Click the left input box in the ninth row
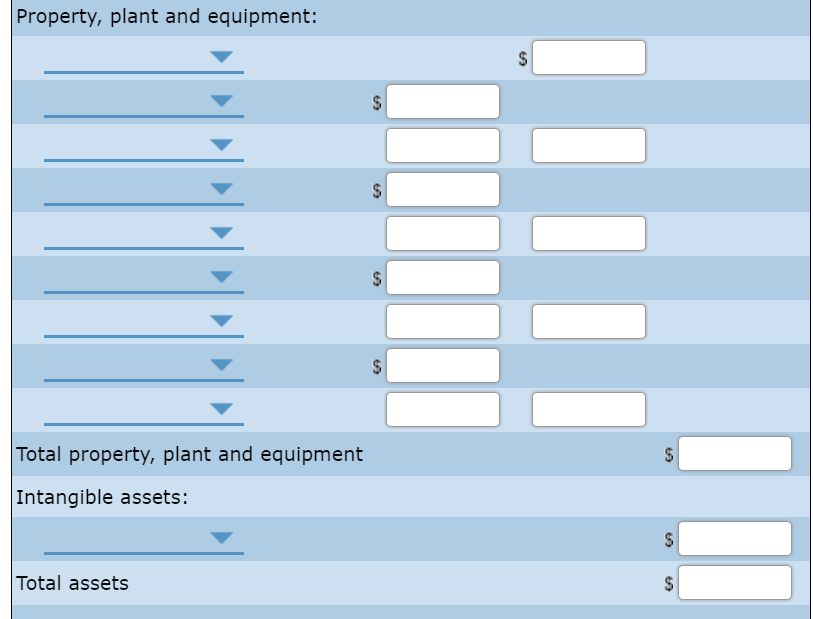 pyautogui.click(x=443, y=408)
